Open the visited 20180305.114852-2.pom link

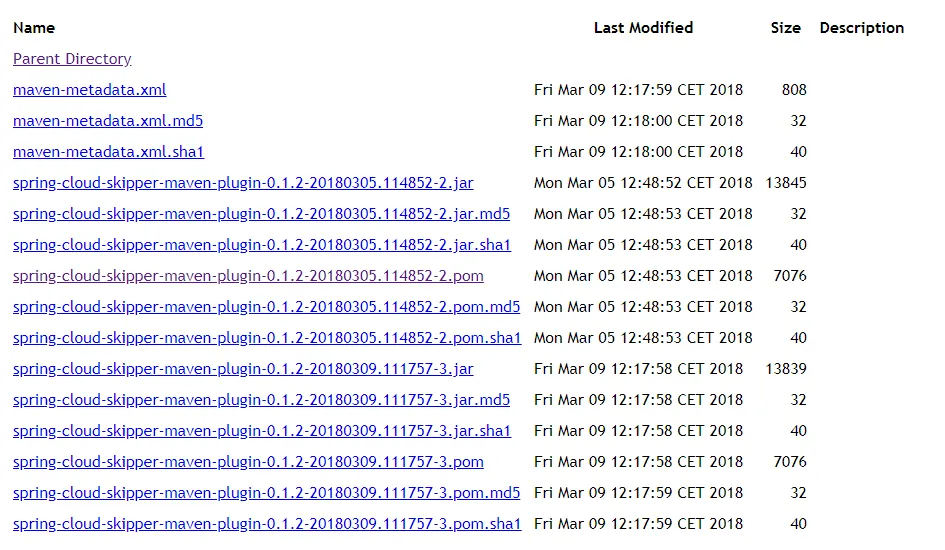tap(248, 276)
